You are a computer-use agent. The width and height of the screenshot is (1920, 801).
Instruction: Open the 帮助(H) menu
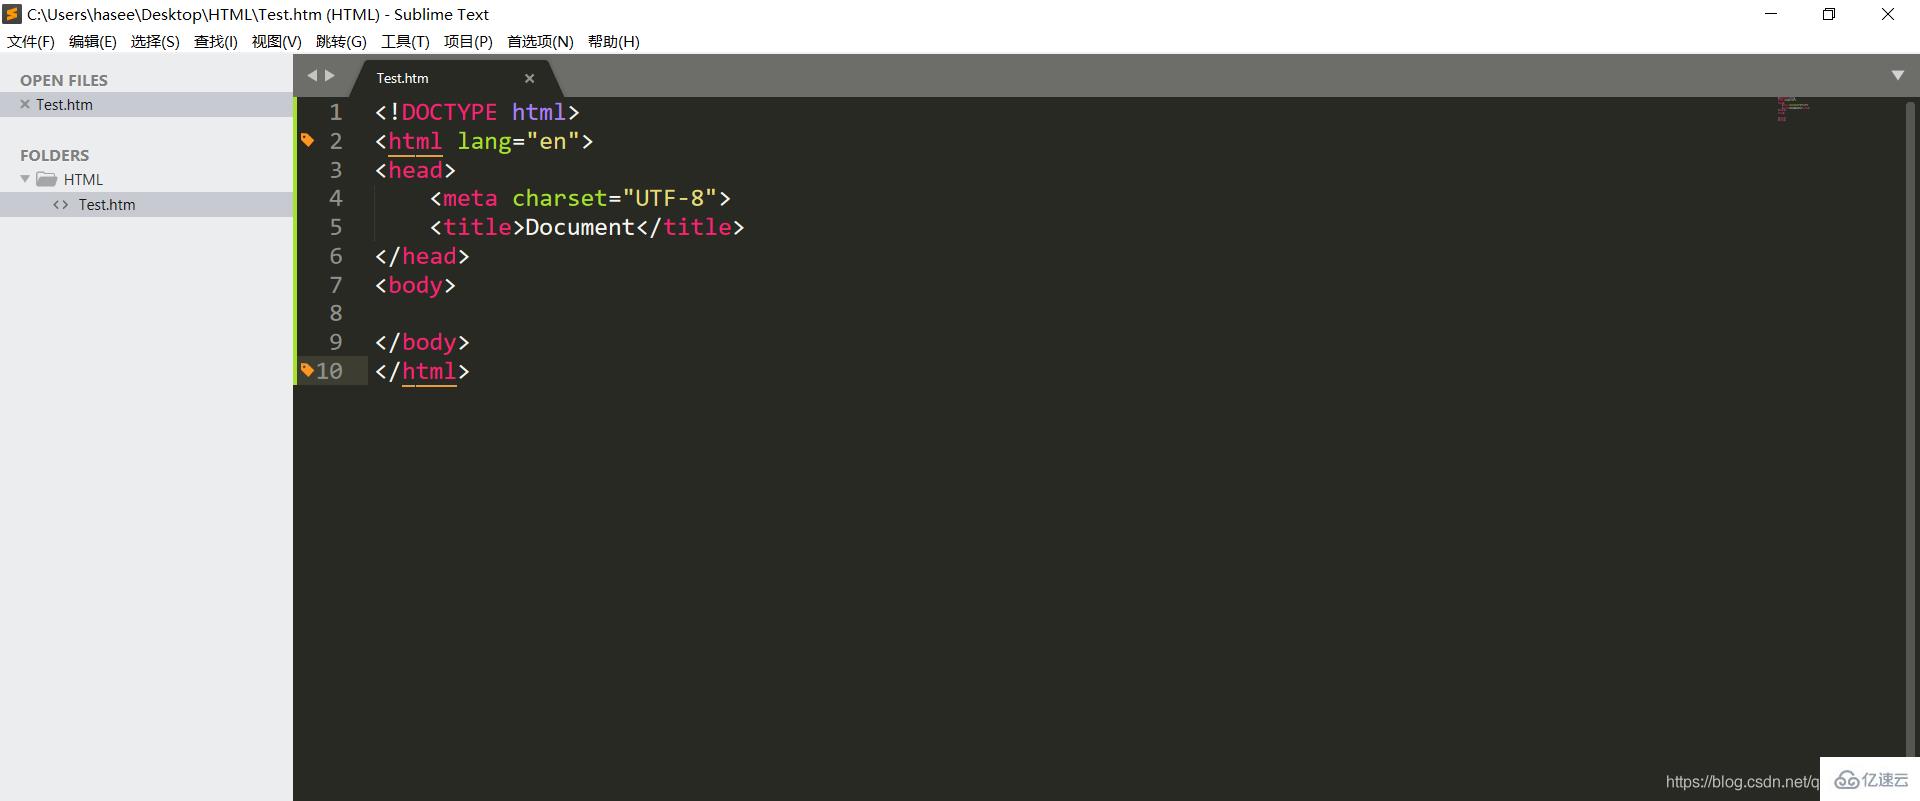click(x=613, y=41)
